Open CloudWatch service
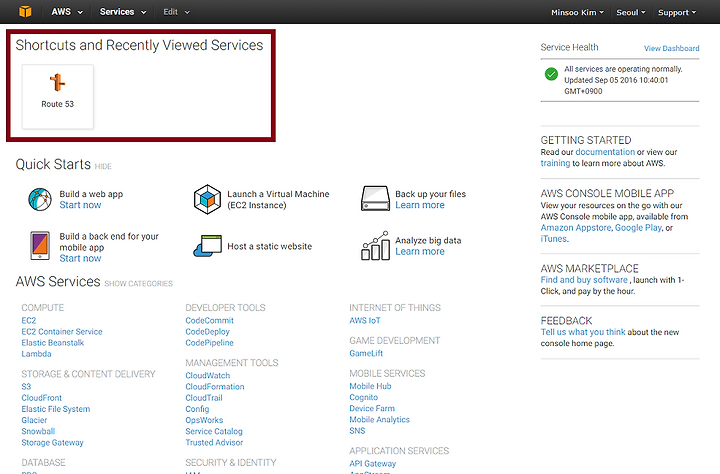720x474 pixels. pyautogui.click(x=208, y=375)
